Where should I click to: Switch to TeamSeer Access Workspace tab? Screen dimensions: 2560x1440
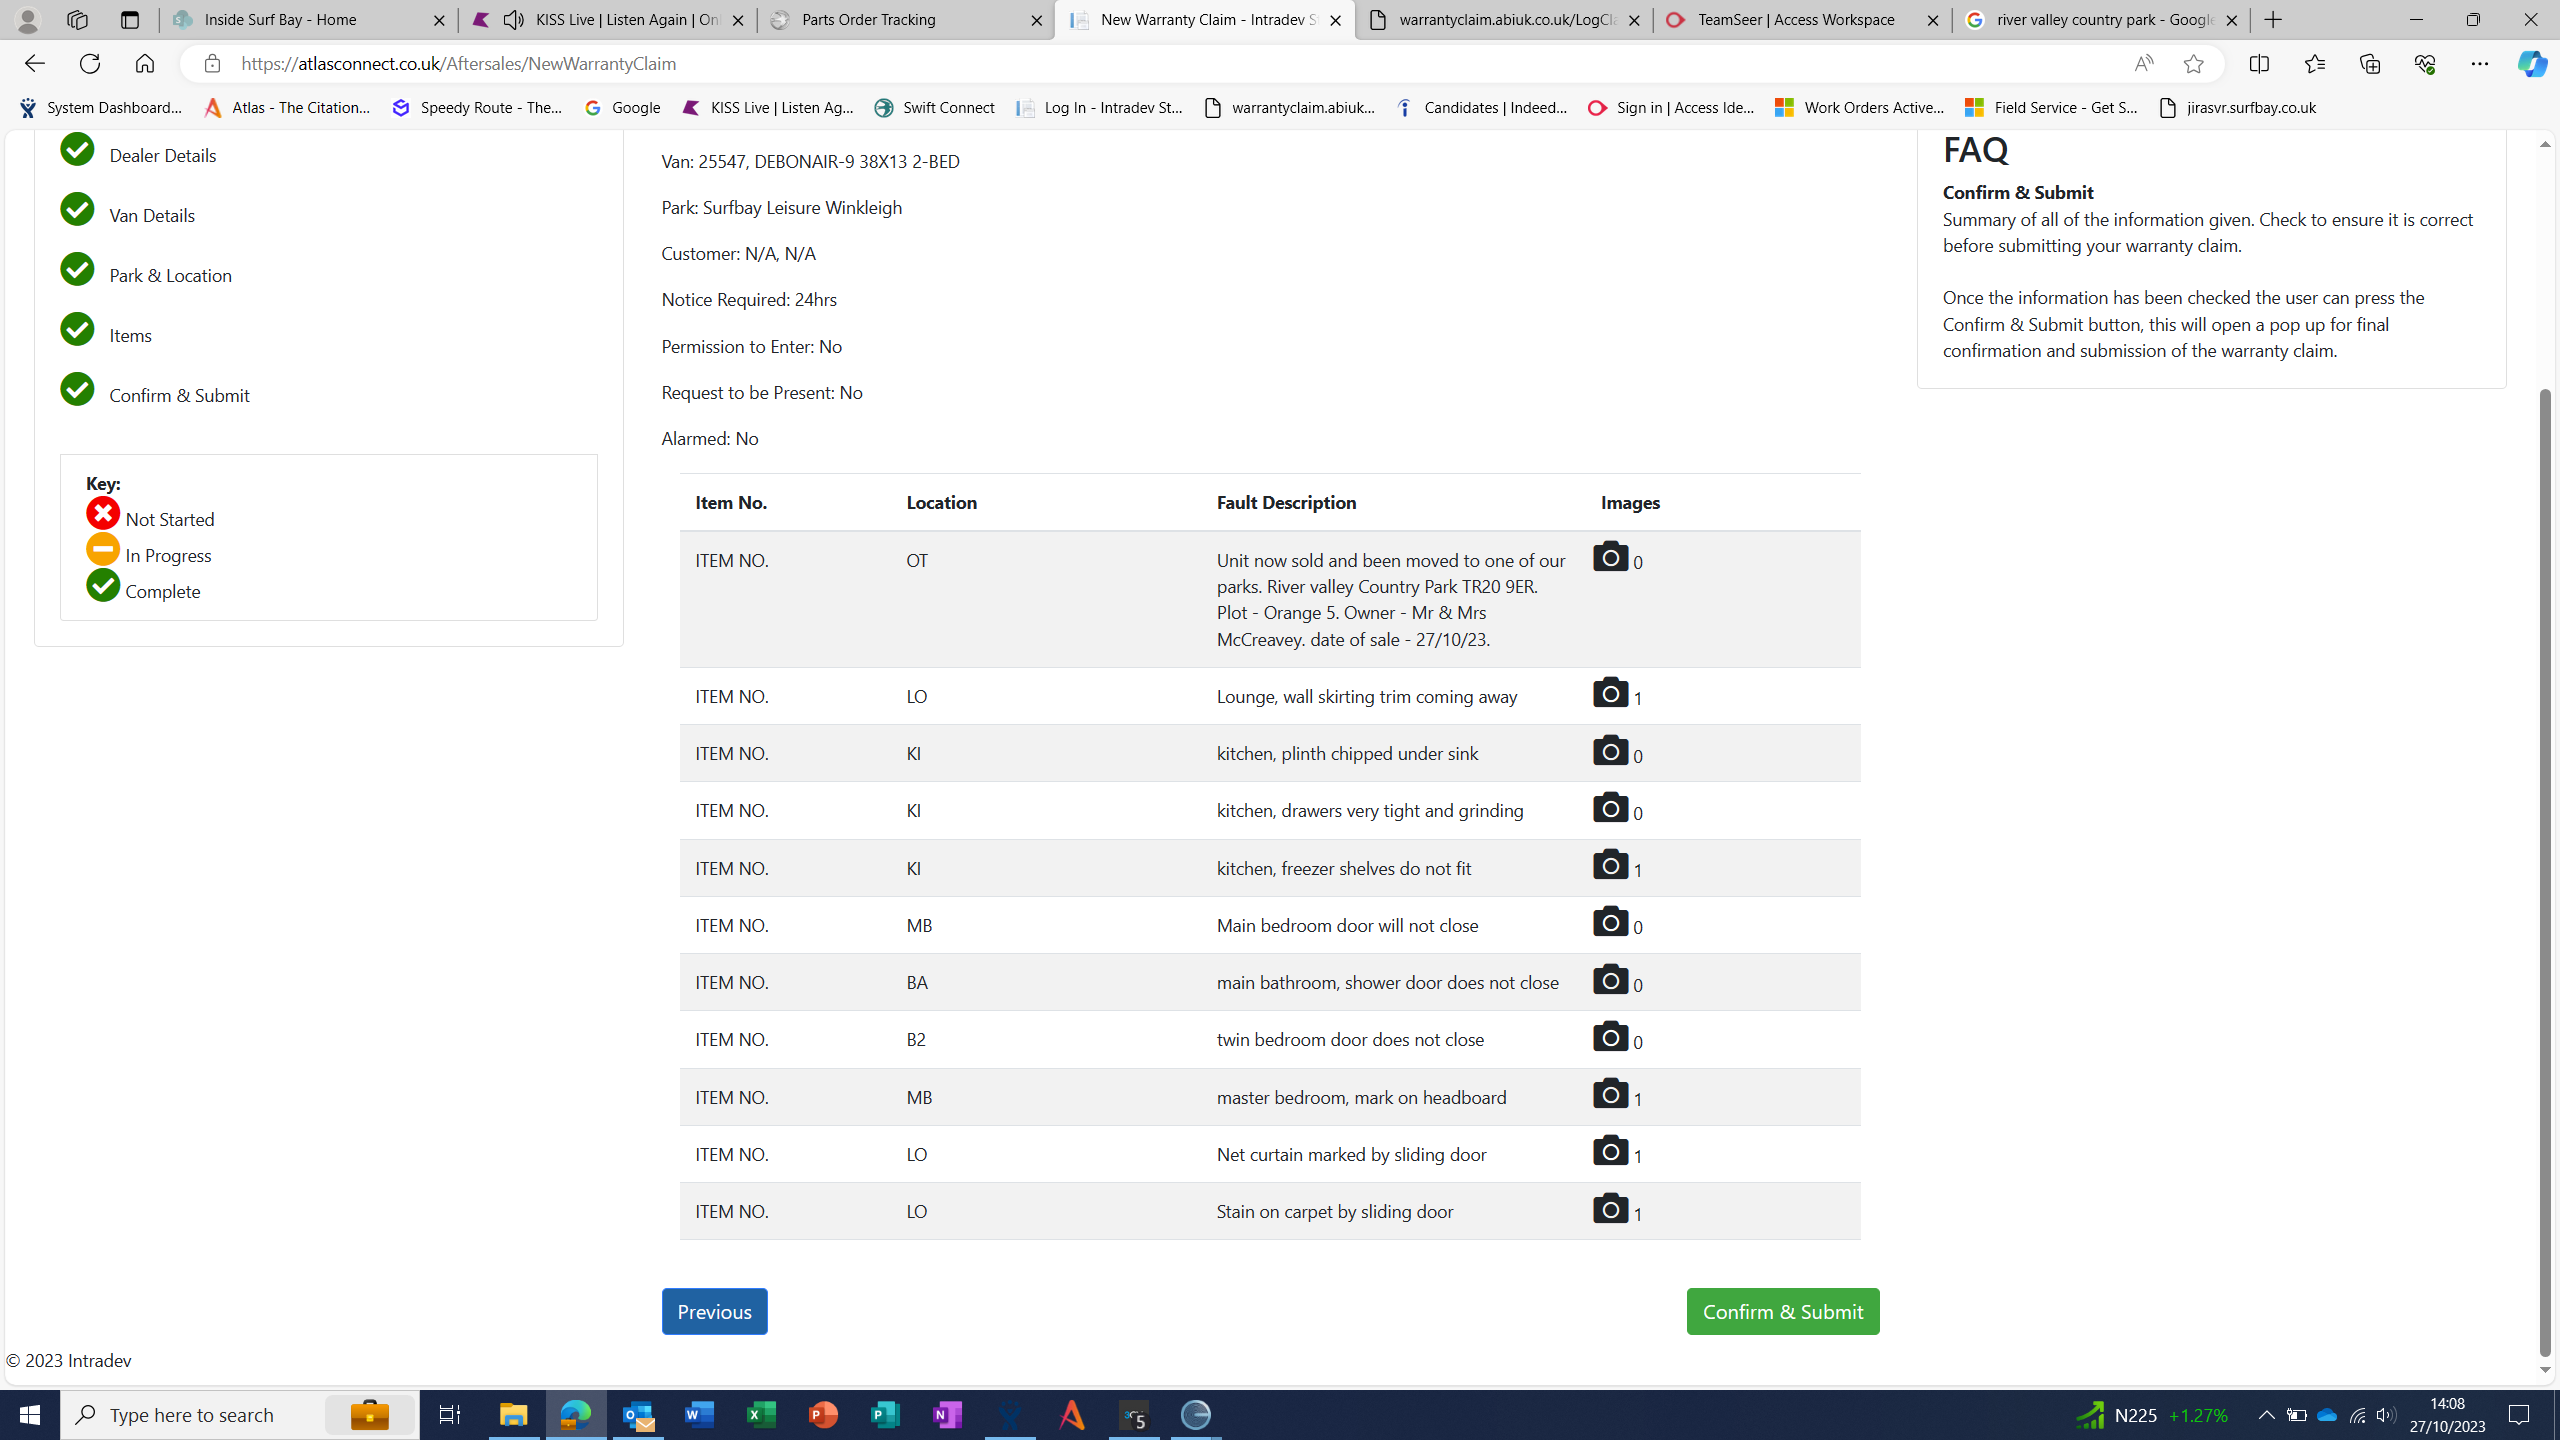click(x=1797, y=20)
